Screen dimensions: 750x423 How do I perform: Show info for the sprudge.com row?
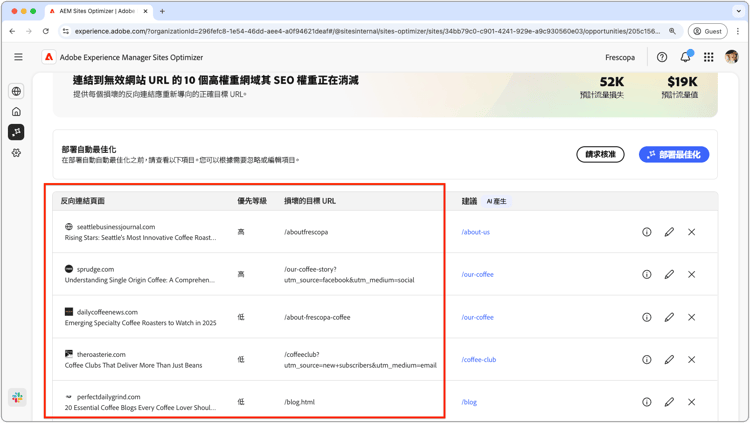pyautogui.click(x=647, y=275)
